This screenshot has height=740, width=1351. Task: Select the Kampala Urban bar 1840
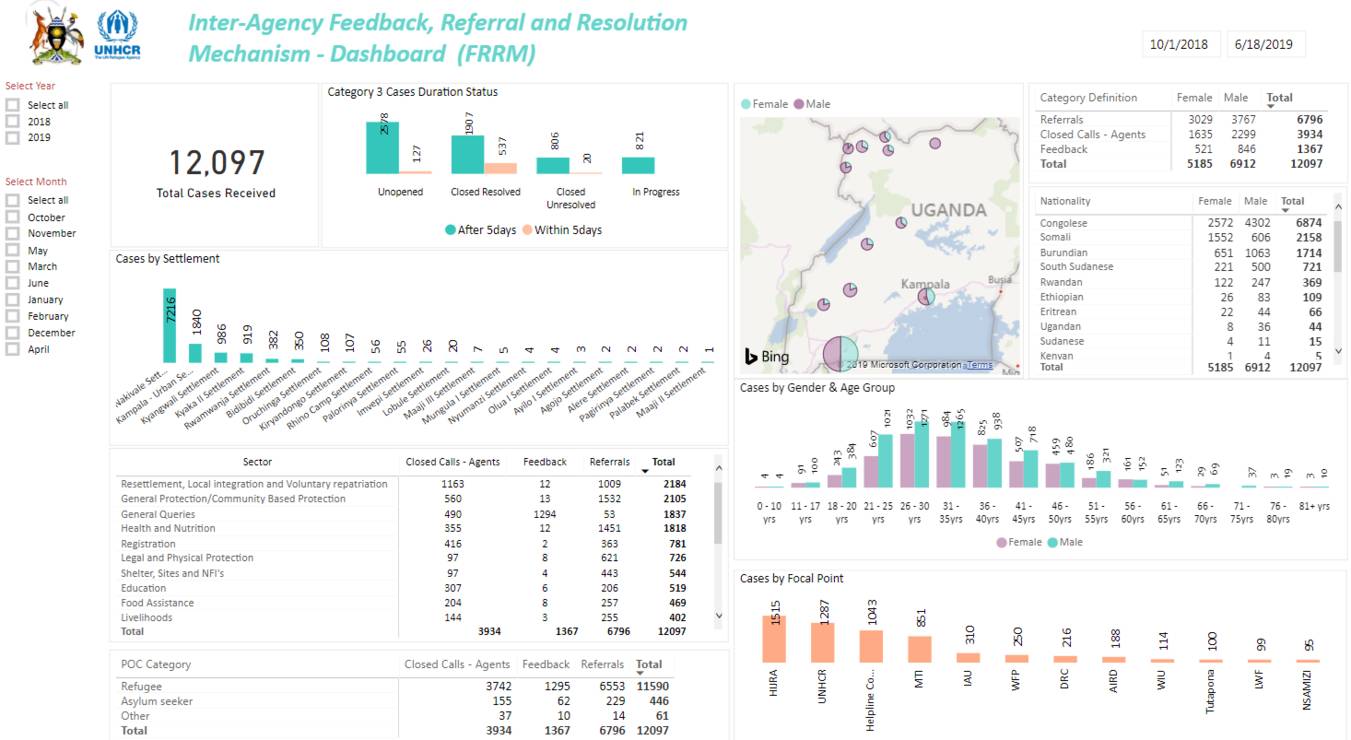tap(195, 353)
